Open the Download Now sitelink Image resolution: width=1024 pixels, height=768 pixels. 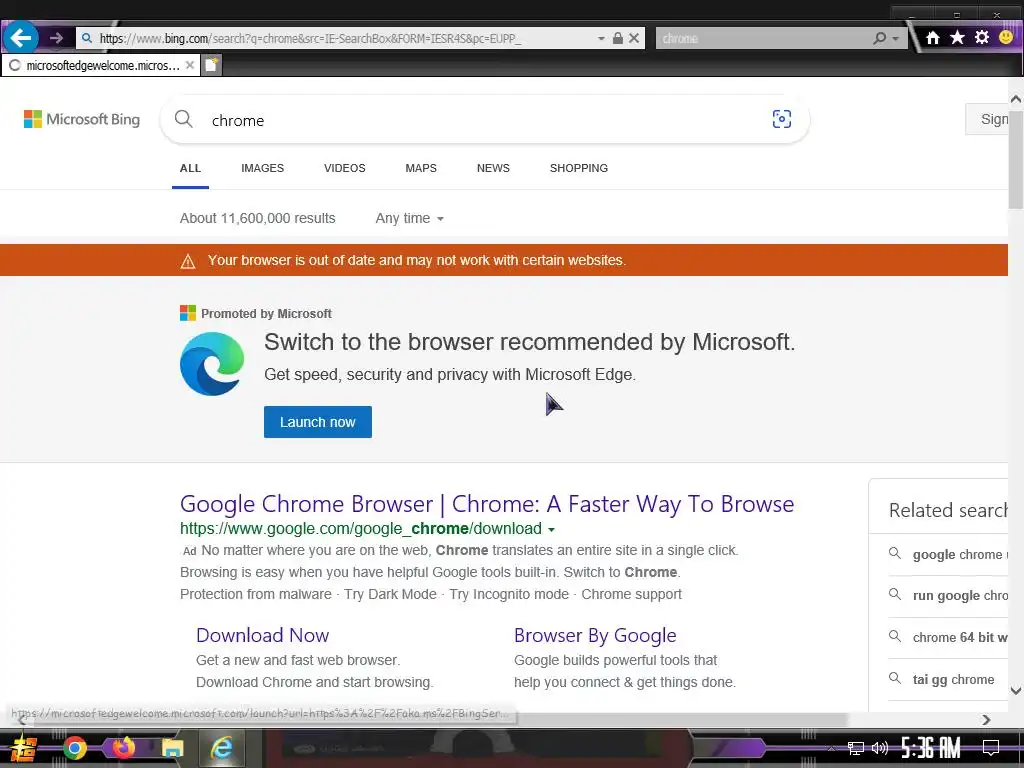pyautogui.click(x=262, y=635)
